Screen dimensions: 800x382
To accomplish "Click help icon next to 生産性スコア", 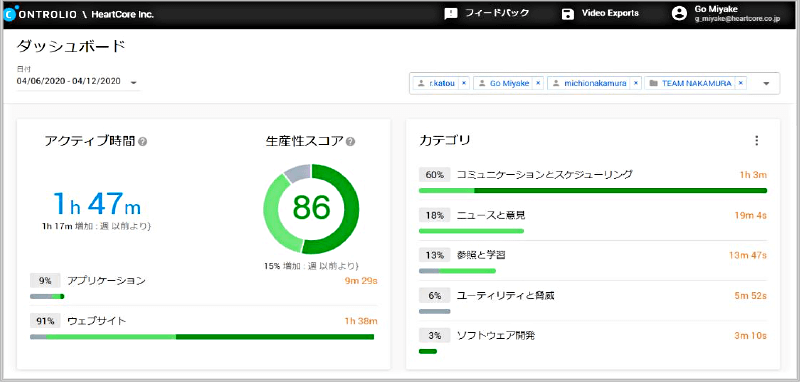I will (x=350, y=141).
